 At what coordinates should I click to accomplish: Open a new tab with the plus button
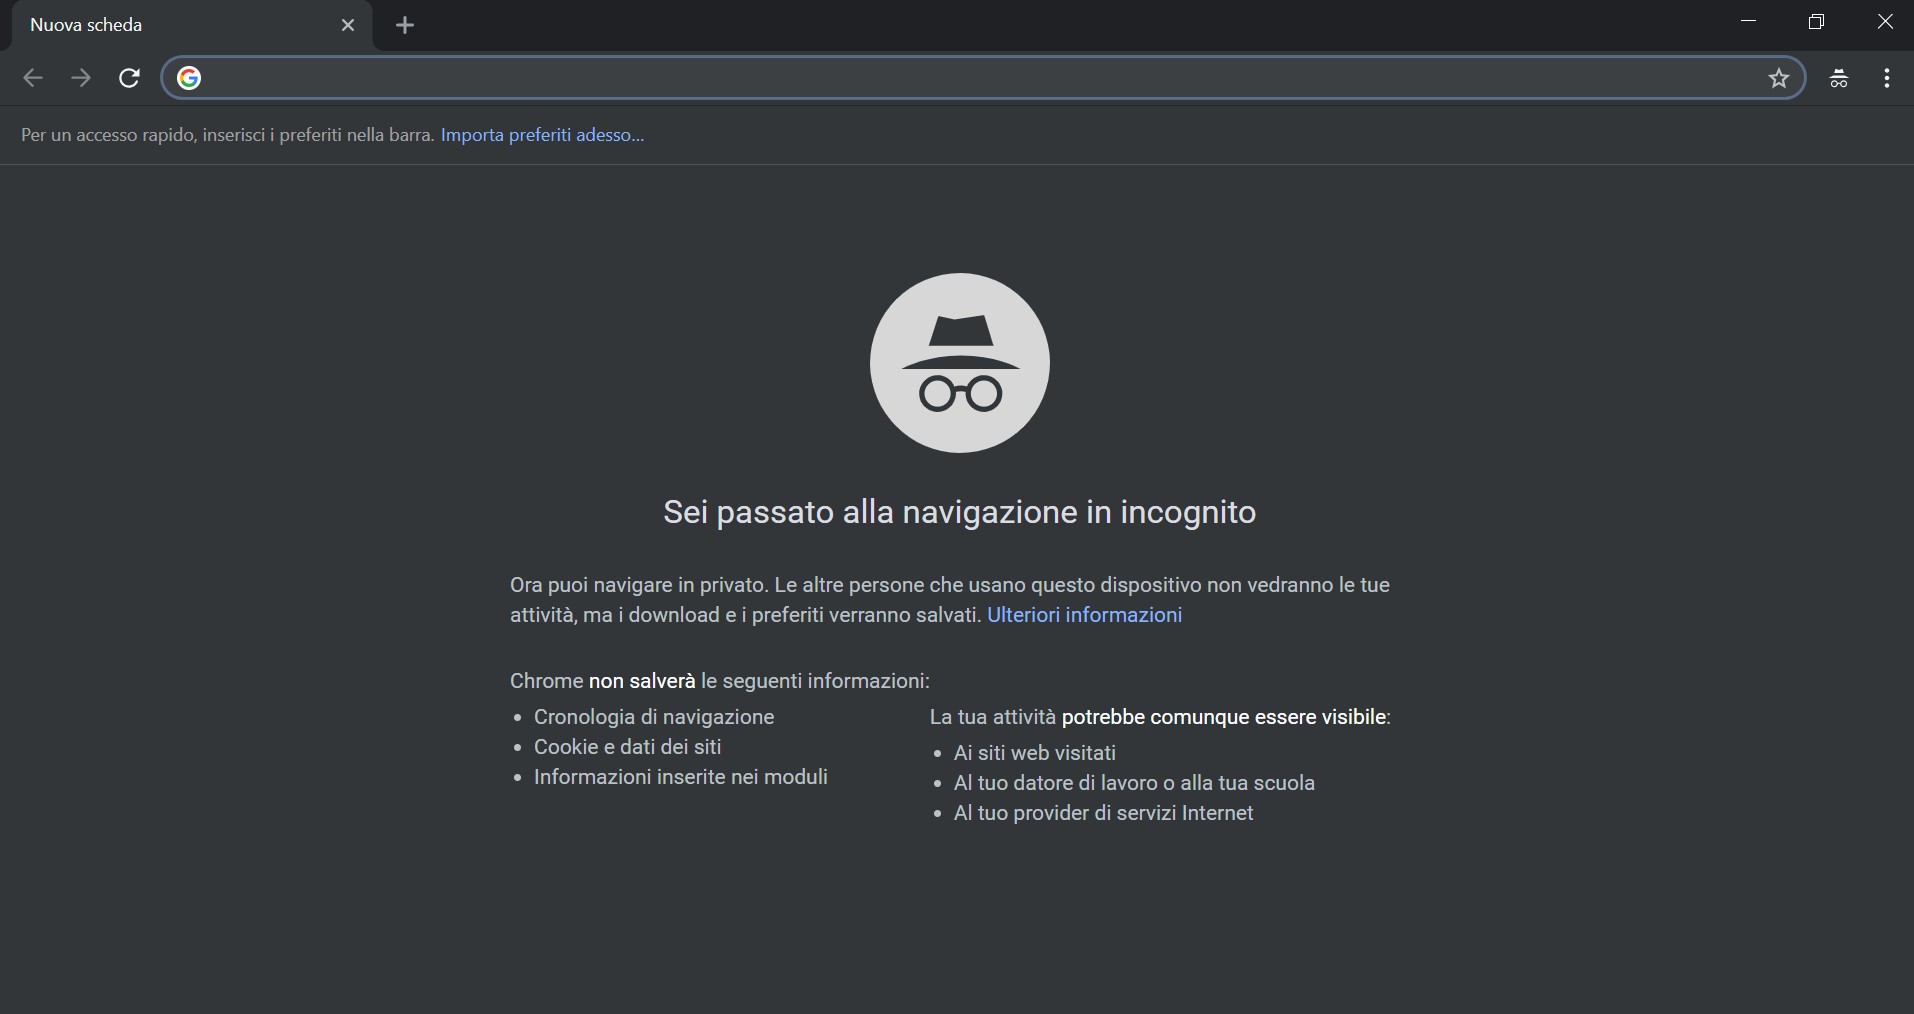(x=405, y=25)
